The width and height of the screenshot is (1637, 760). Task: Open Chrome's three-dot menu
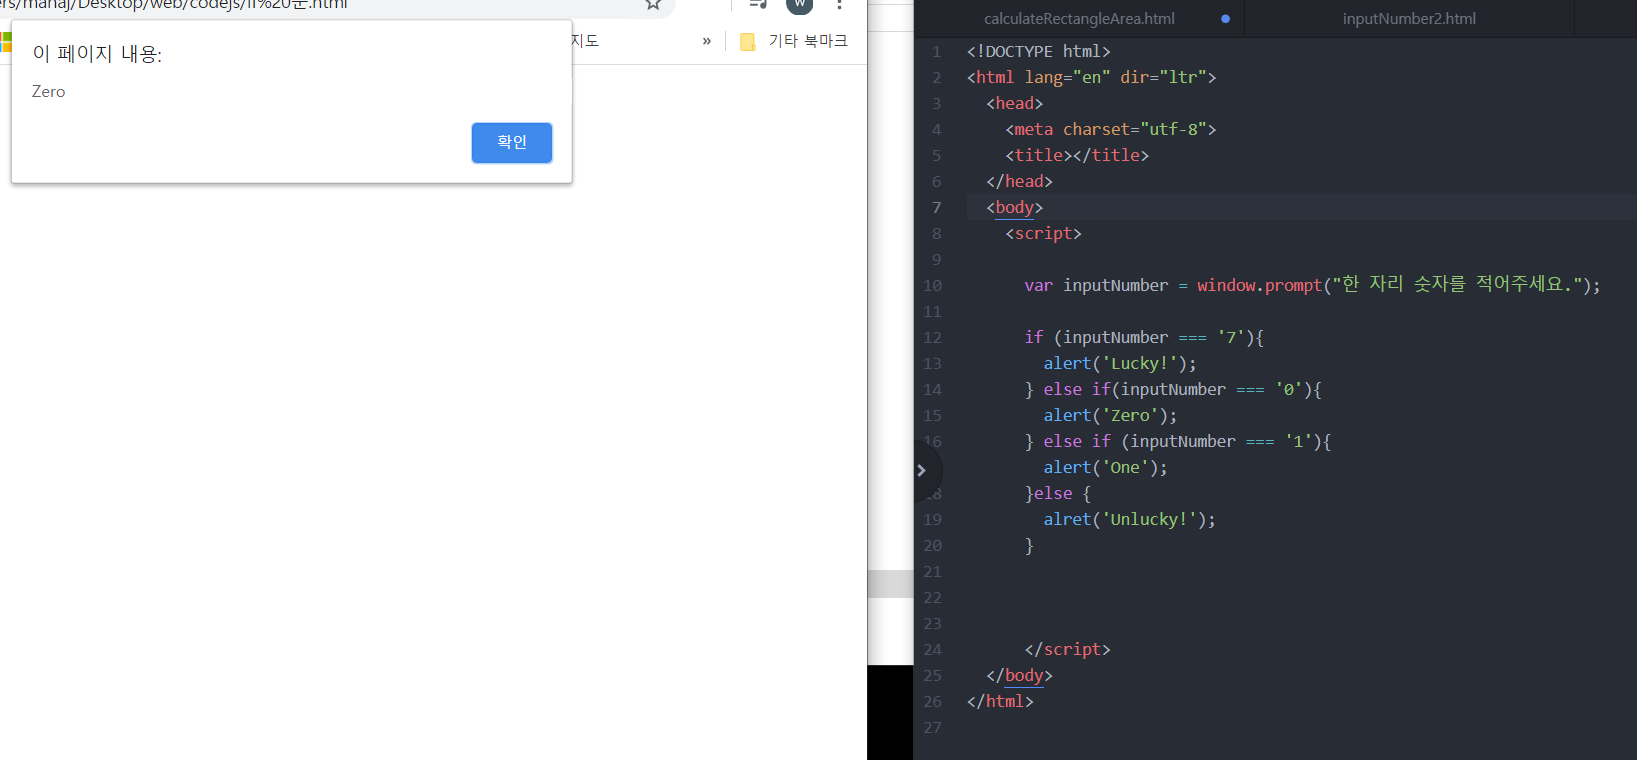point(839,4)
